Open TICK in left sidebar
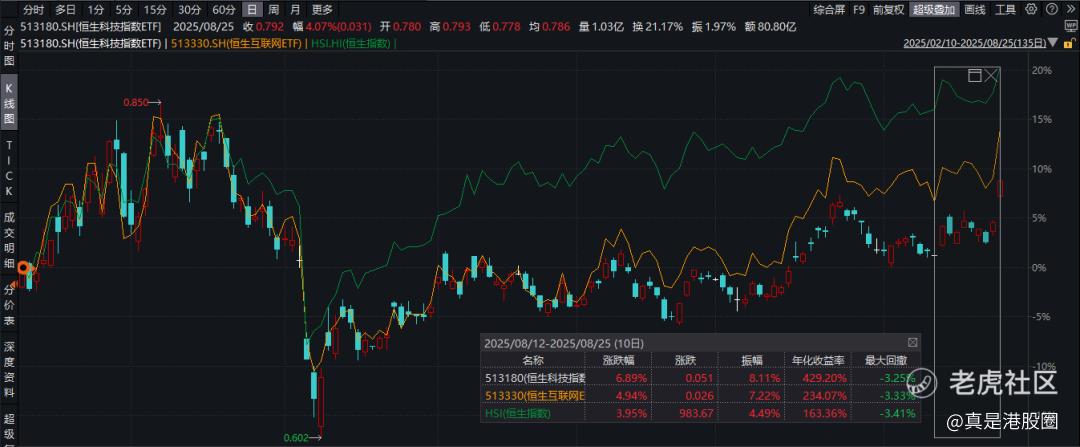 click(9, 169)
